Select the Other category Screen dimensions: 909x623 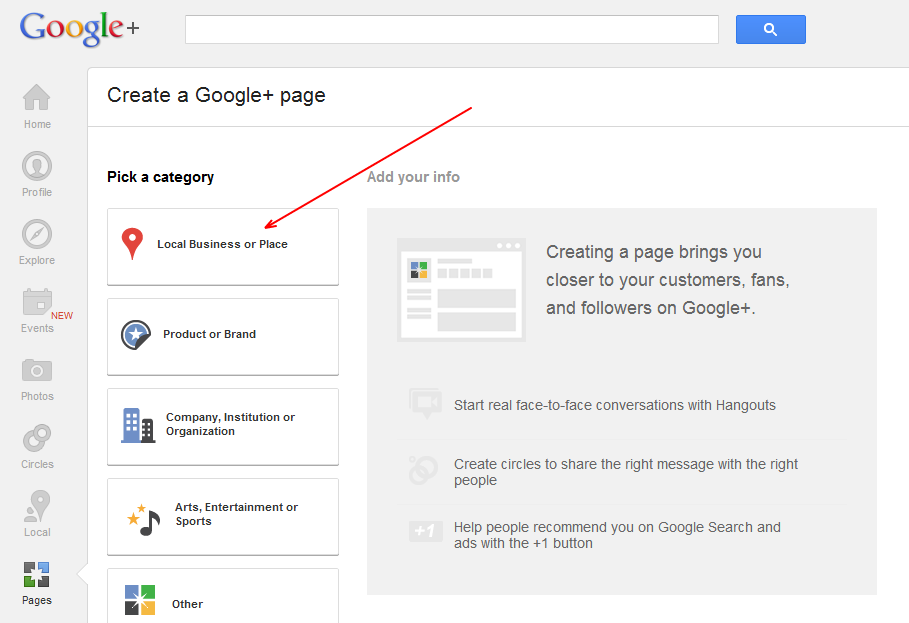(x=223, y=600)
